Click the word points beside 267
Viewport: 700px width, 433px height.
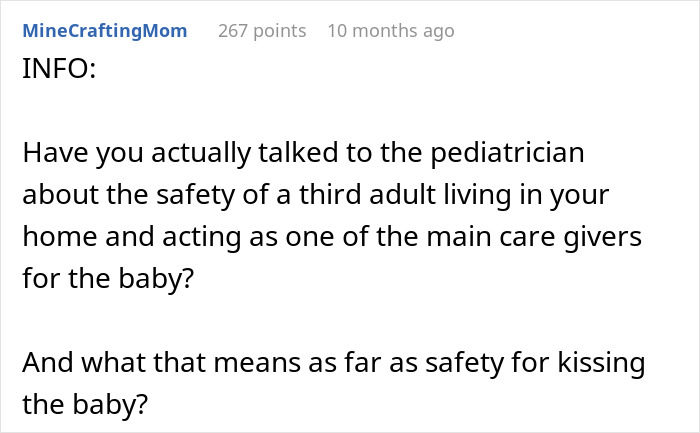coord(280,31)
